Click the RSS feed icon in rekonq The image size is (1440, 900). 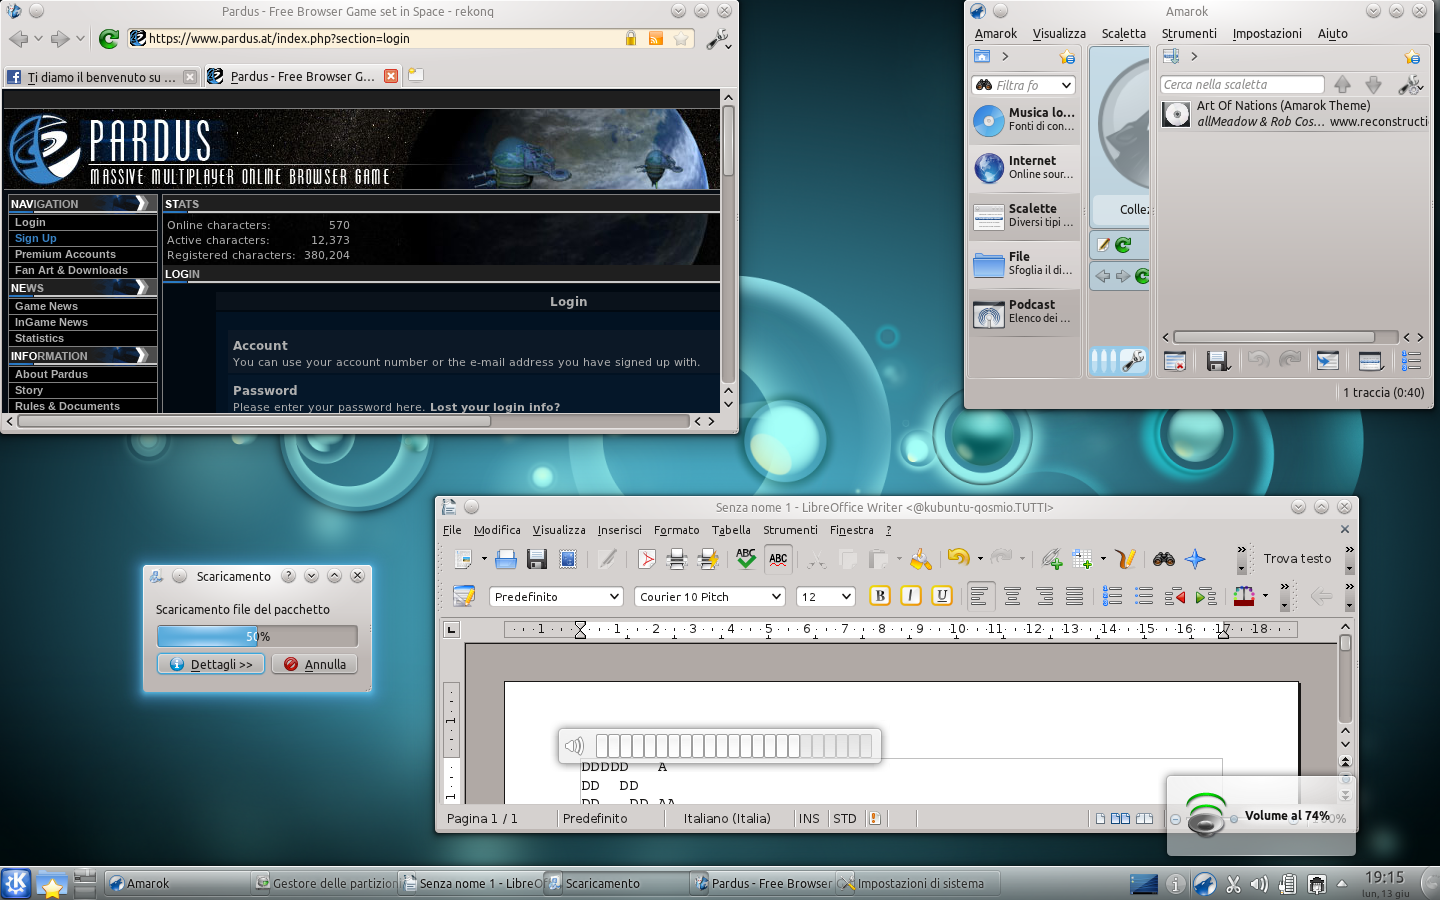click(656, 38)
